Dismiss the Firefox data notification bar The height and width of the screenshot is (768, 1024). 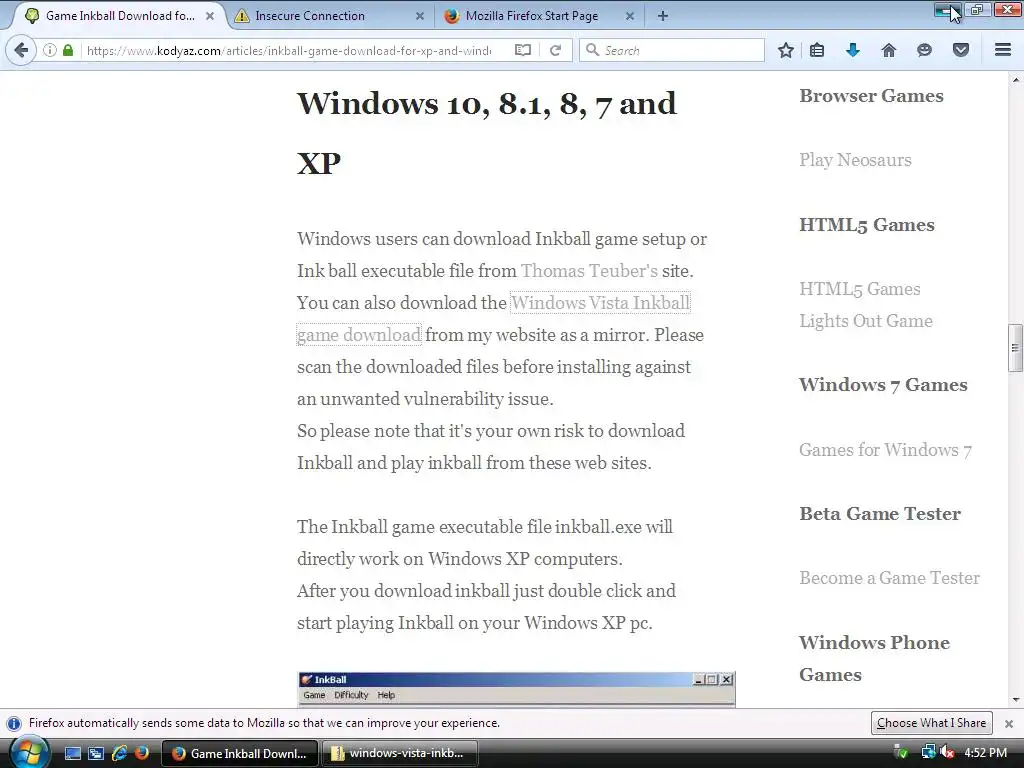(1009, 724)
